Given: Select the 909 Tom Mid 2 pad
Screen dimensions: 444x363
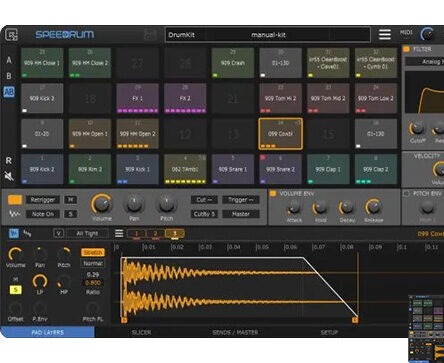Looking at the screenshot, I should coord(328,98).
